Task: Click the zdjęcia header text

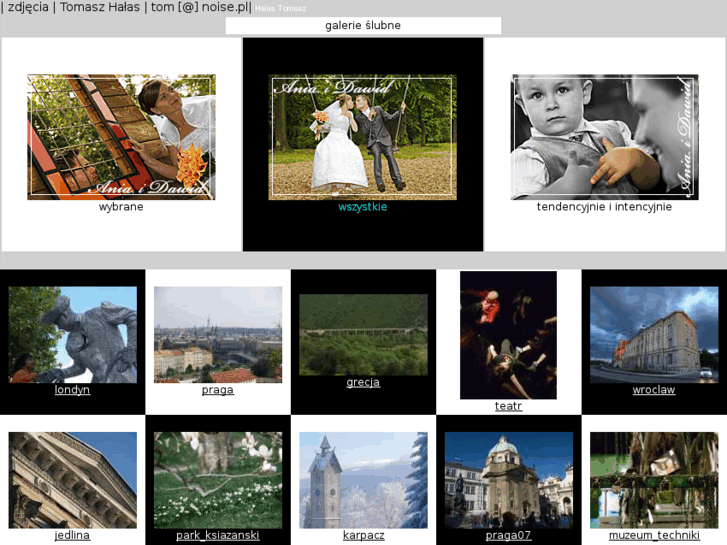Action: [28, 7]
